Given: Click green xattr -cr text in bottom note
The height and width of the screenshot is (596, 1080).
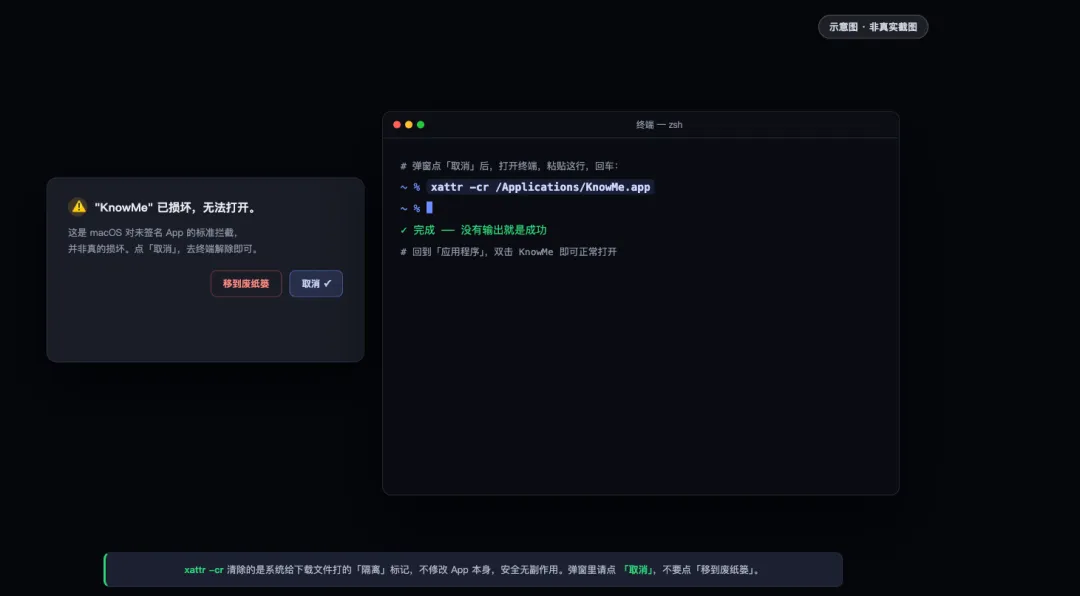Looking at the screenshot, I should 204,570.
